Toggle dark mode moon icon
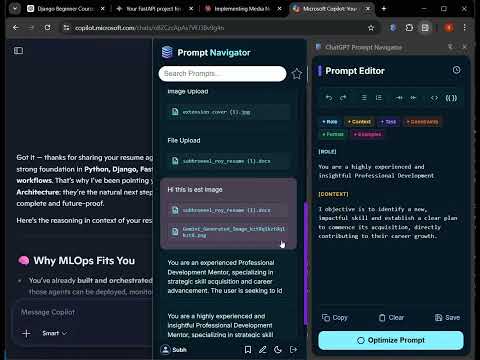This screenshot has width=480, height=360. 278,349
